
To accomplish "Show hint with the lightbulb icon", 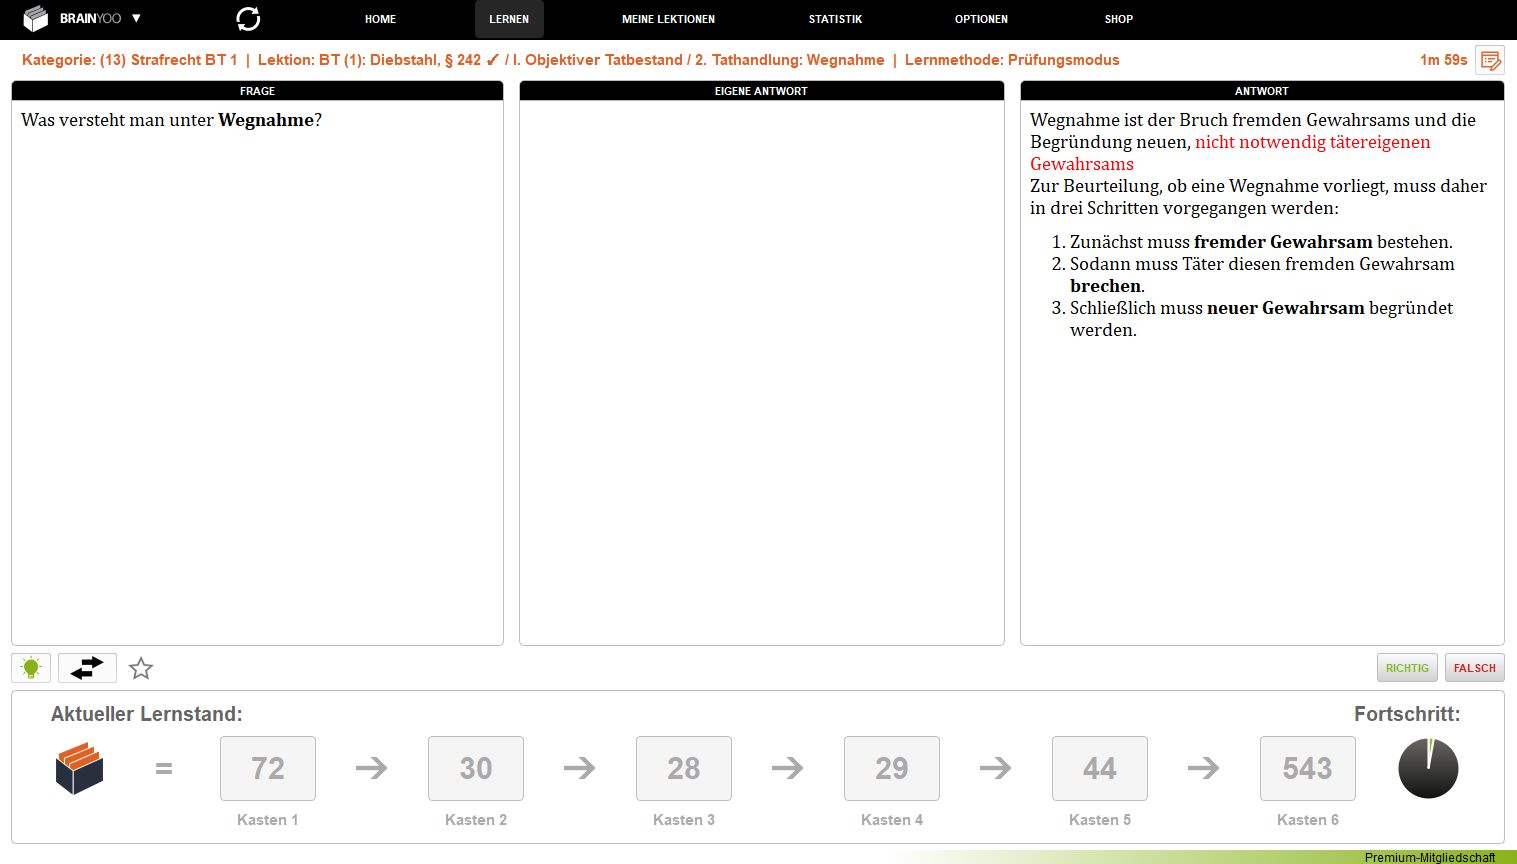I will click(x=31, y=668).
